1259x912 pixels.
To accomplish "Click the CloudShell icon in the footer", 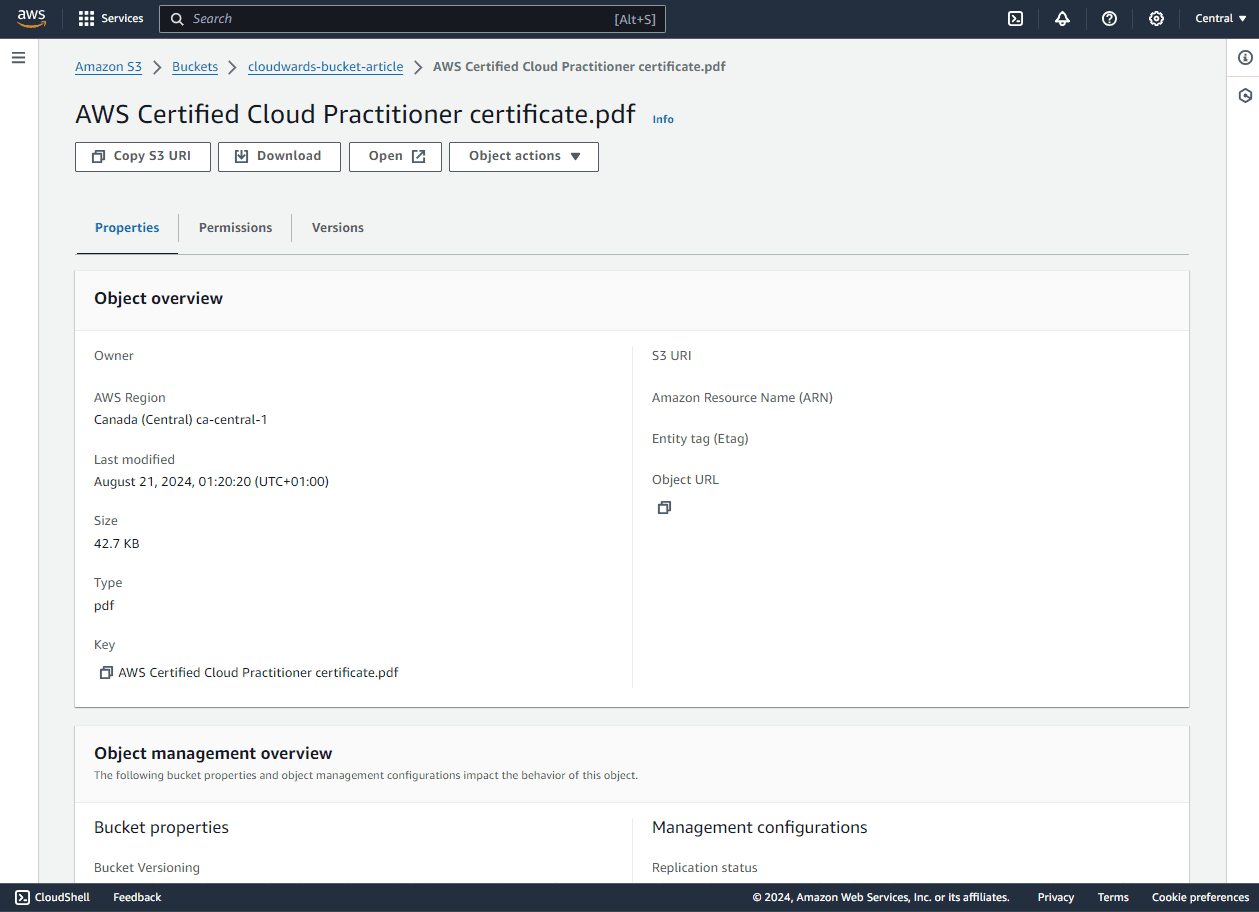I will (22, 897).
